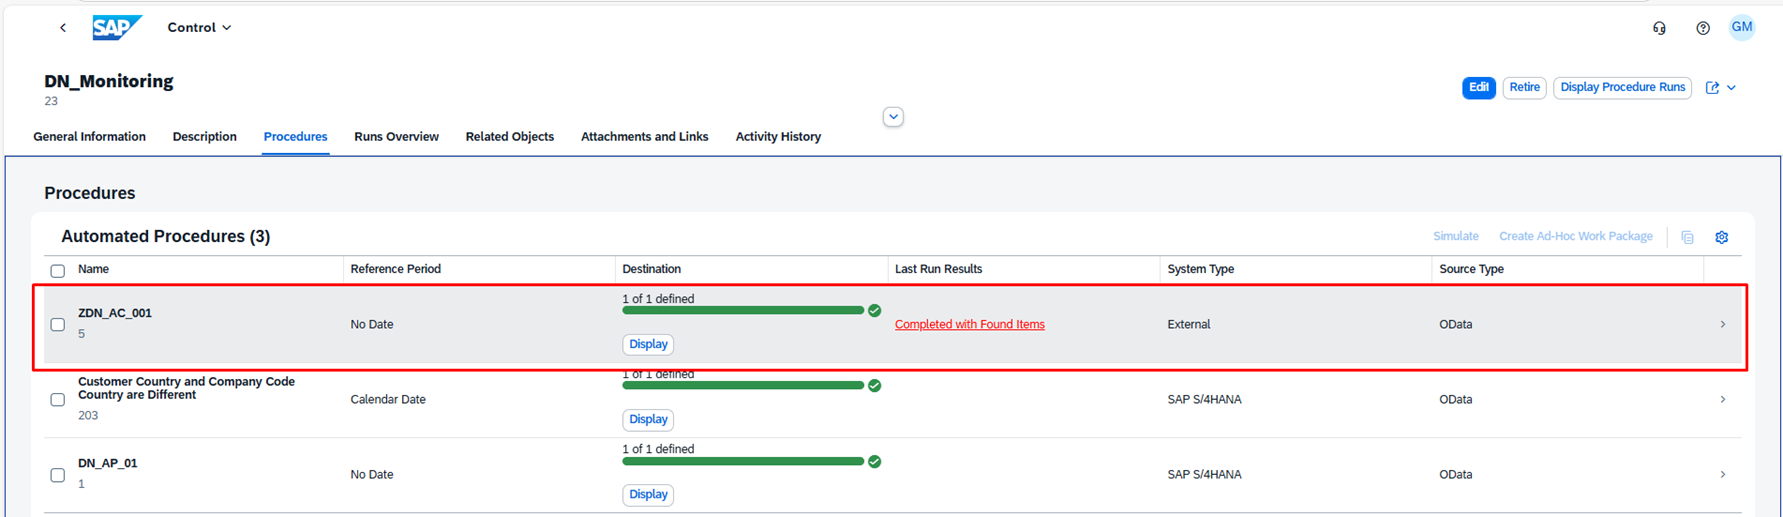This screenshot has width=1783, height=517.
Task: Click the ZDN_AC_001 destination progress bar
Action: 742,311
